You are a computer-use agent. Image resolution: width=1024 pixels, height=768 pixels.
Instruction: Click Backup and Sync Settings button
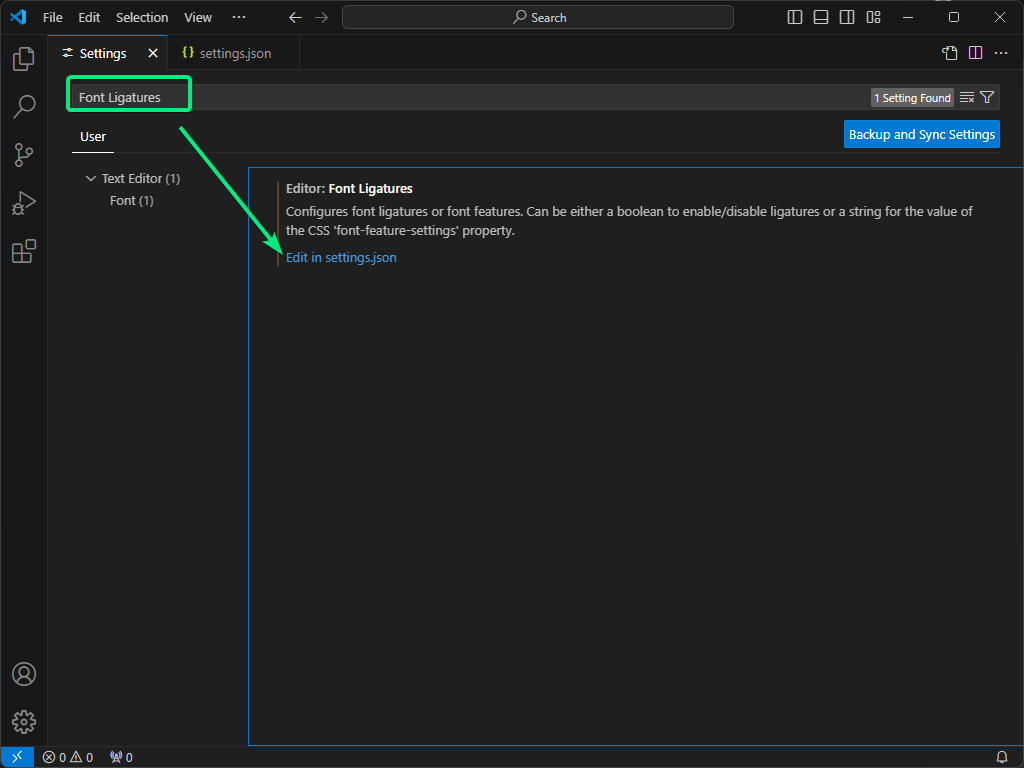coord(921,134)
